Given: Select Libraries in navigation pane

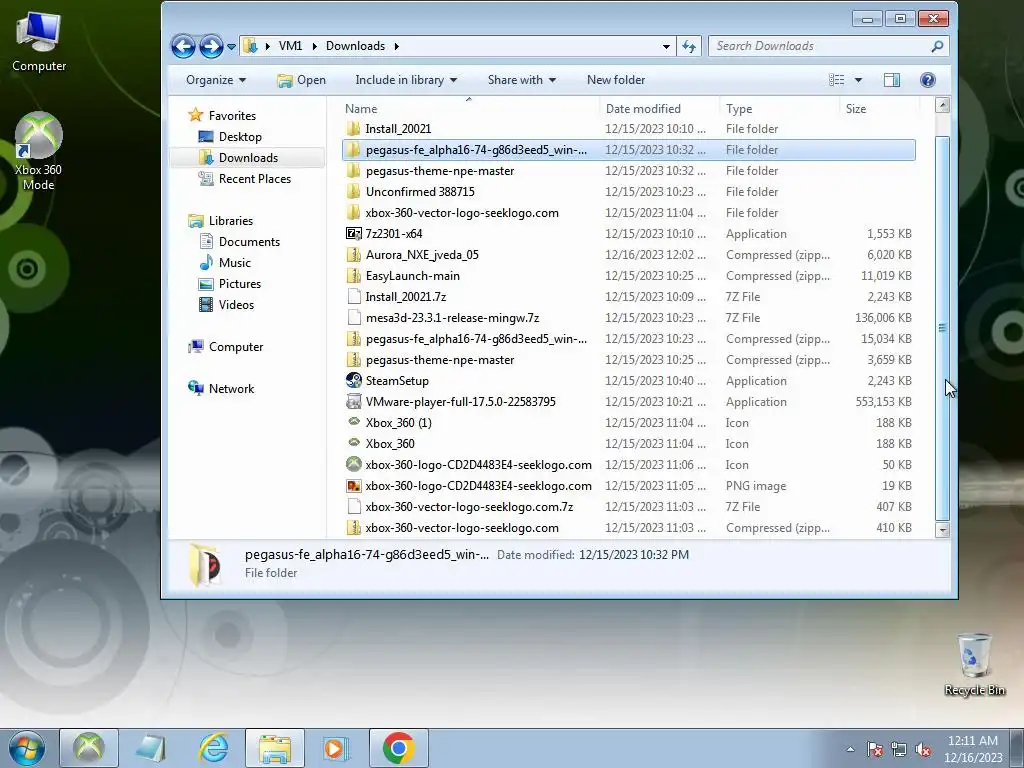Looking at the screenshot, I should (231, 221).
